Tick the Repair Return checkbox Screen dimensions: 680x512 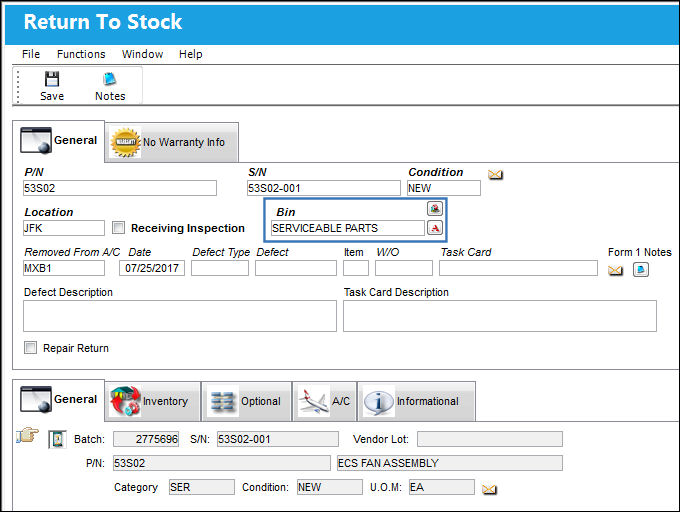click(x=30, y=348)
